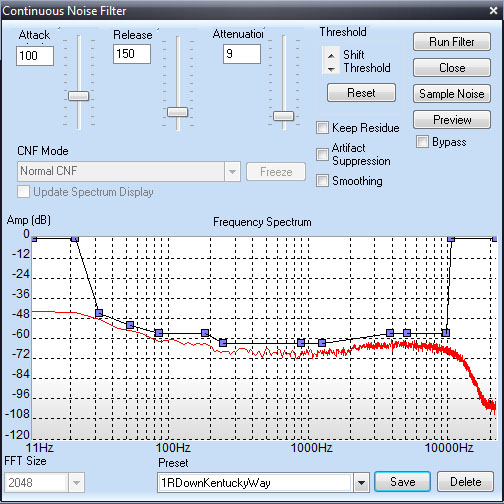
Task: Click the Sample Noise button
Action: [x=452, y=94]
